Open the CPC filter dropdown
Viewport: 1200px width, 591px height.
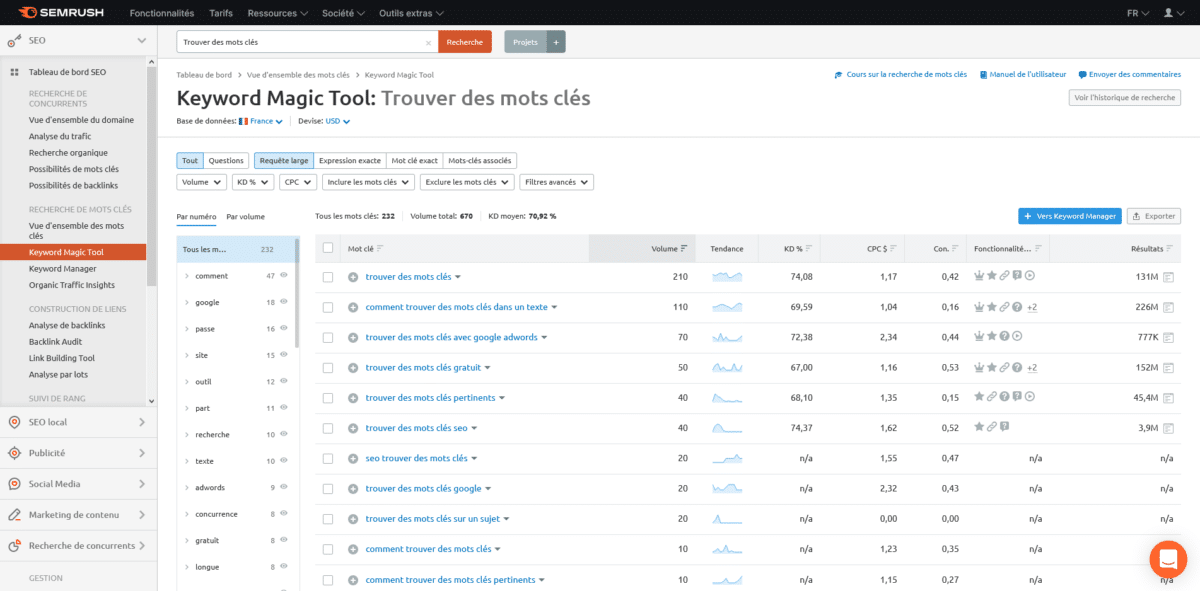(298, 182)
